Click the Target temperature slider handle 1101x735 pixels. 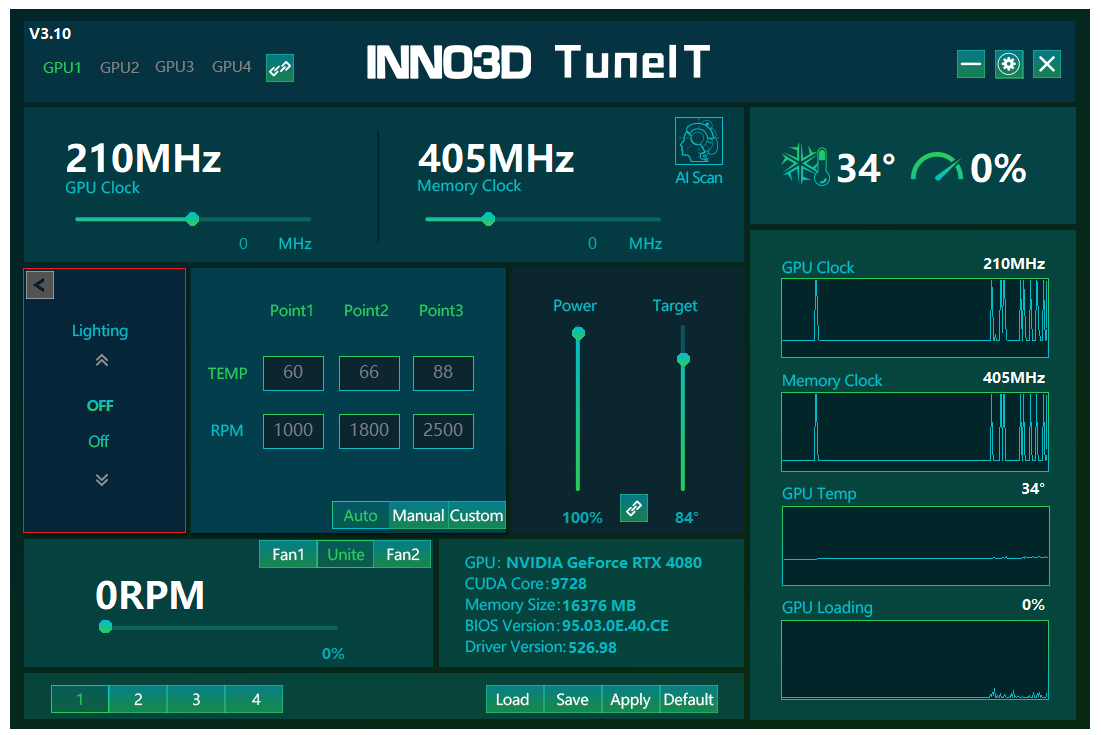coord(683,359)
